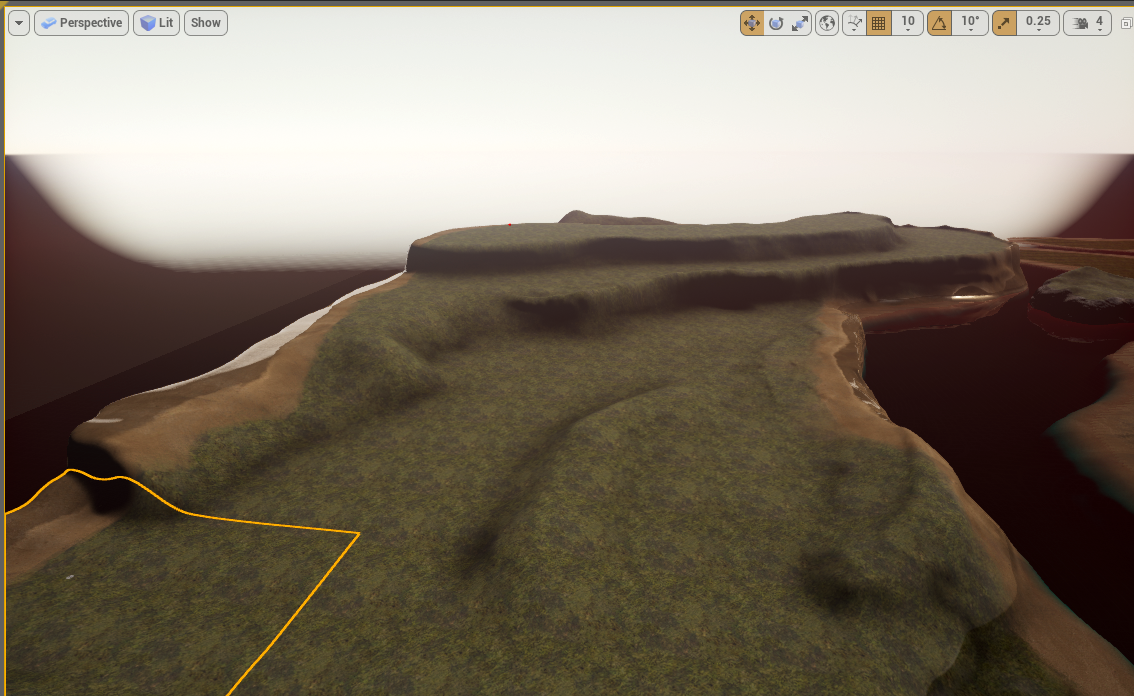Open camera speed setting showing 4
1134x696 pixels.
[1088, 23]
